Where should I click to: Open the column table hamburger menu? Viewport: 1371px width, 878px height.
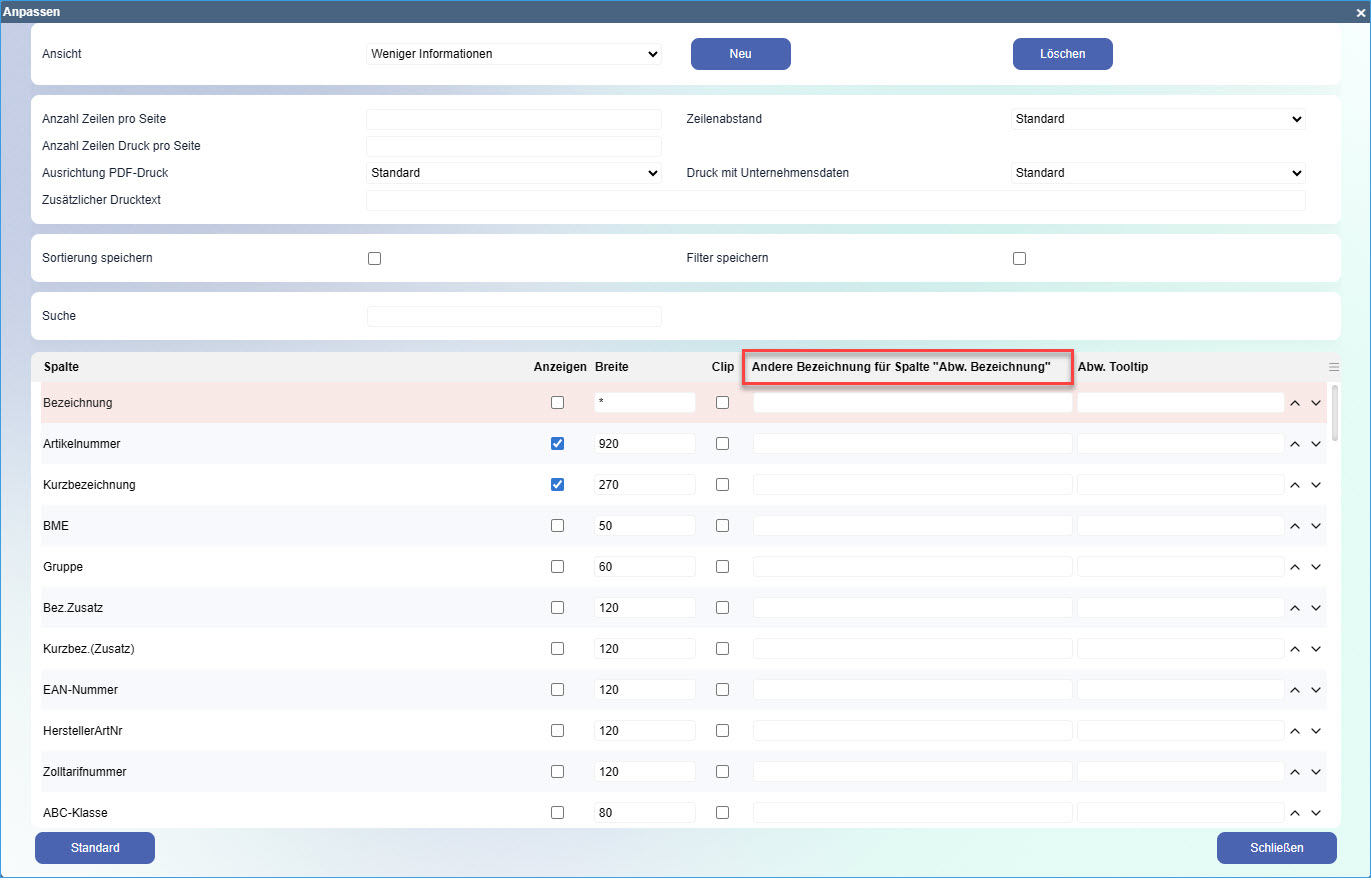[x=1333, y=367]
